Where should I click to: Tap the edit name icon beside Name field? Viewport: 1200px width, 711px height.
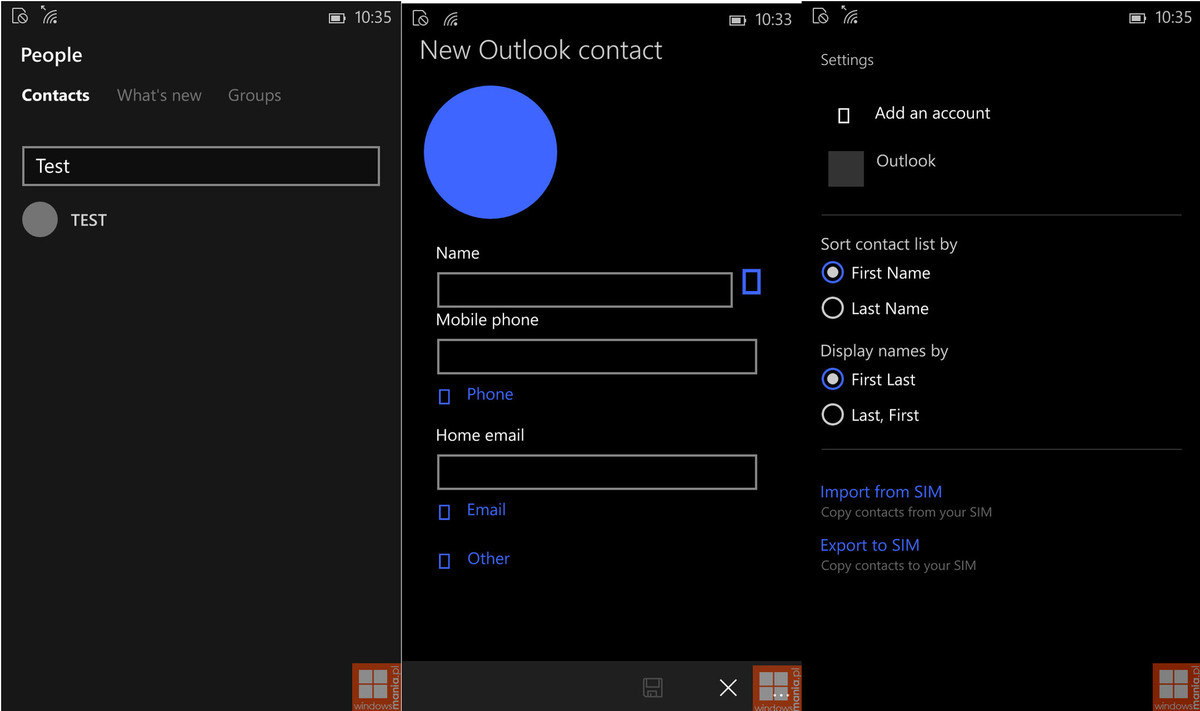[751, 282]
